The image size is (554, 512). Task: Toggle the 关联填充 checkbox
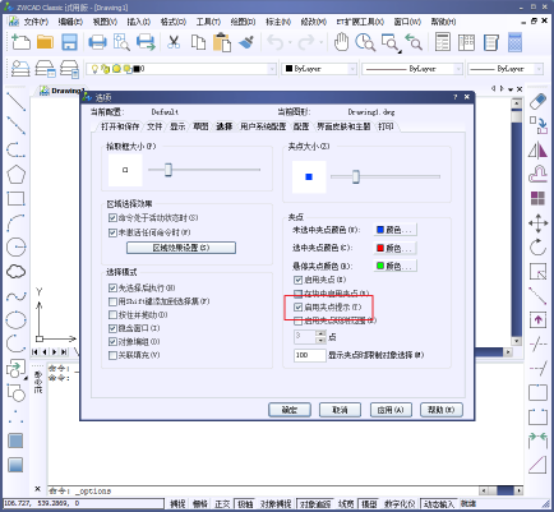[113, 355]
